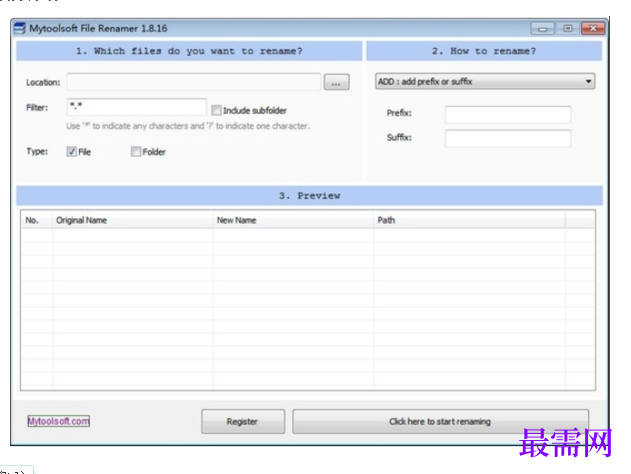The height and width of the screenshot is (474, 631).
Task: Uncheck the File type checkbox
Action: coord(72,152)
